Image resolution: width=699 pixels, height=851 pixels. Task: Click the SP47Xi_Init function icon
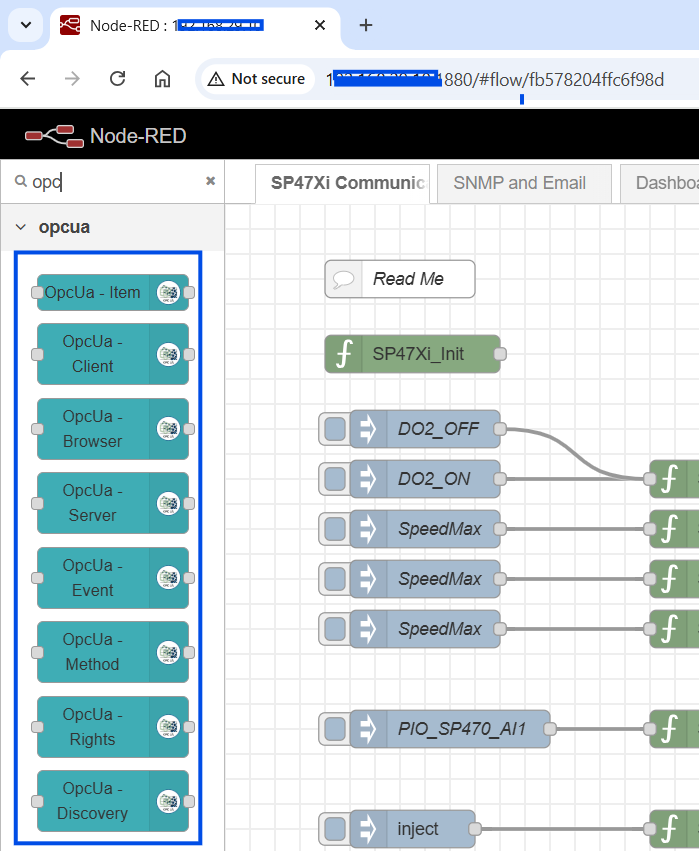click(344, 354)
